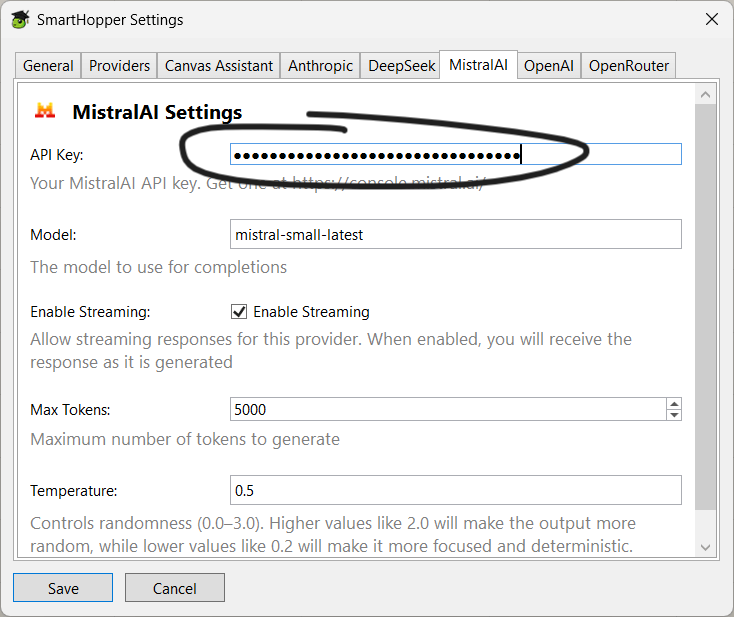
Task: Click the Model text field
Action: (x=455, y=234)
